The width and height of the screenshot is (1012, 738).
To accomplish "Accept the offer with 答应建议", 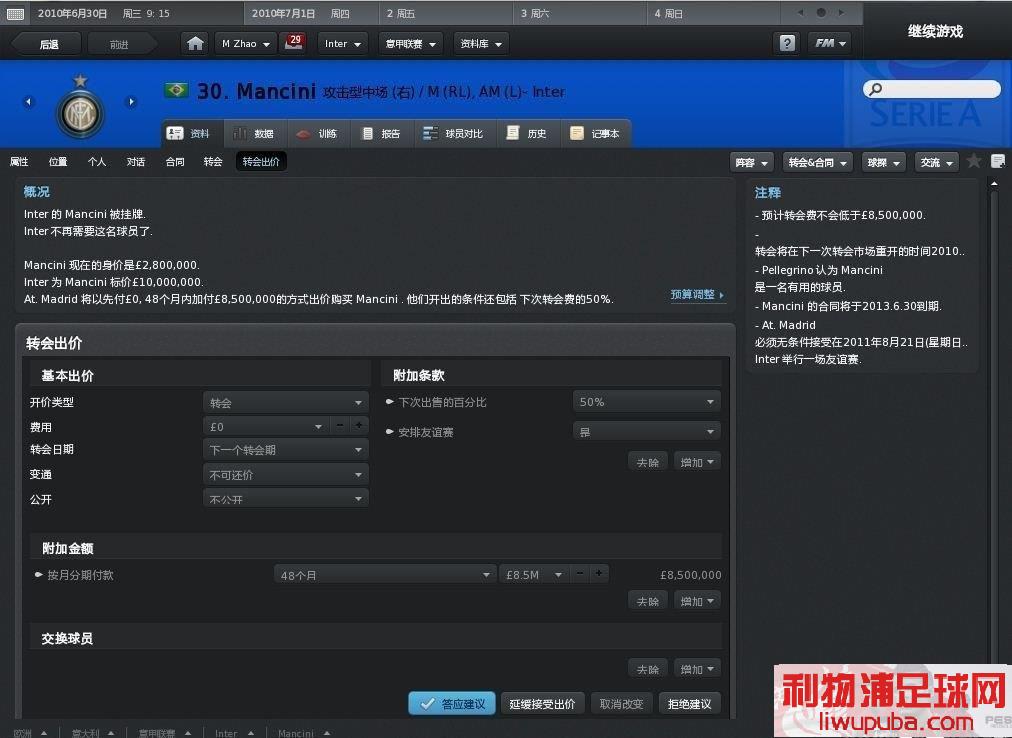I will pos(452,704).
